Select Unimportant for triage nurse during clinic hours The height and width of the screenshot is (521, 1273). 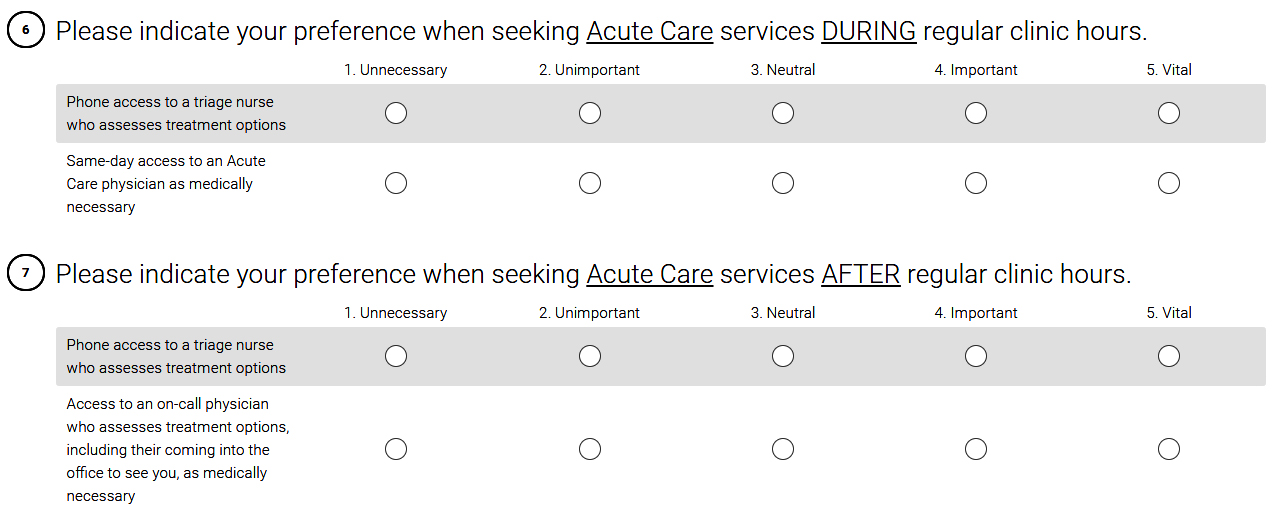[x=590, y=113]
